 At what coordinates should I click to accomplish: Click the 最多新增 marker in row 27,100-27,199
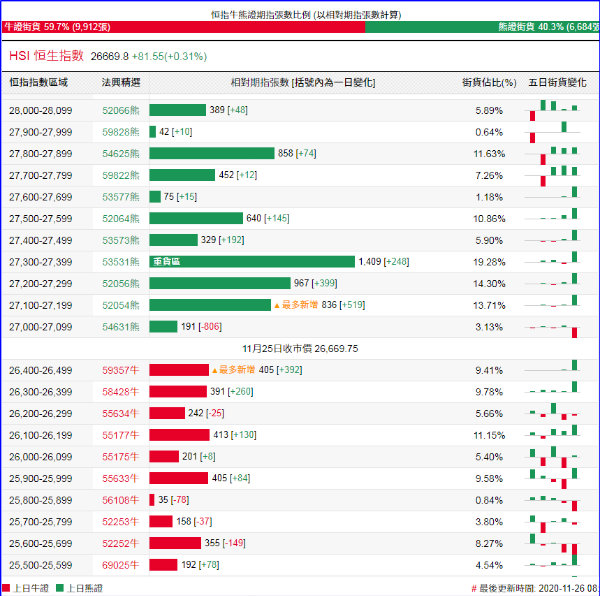pyautogui.click(x=296, y=305)
